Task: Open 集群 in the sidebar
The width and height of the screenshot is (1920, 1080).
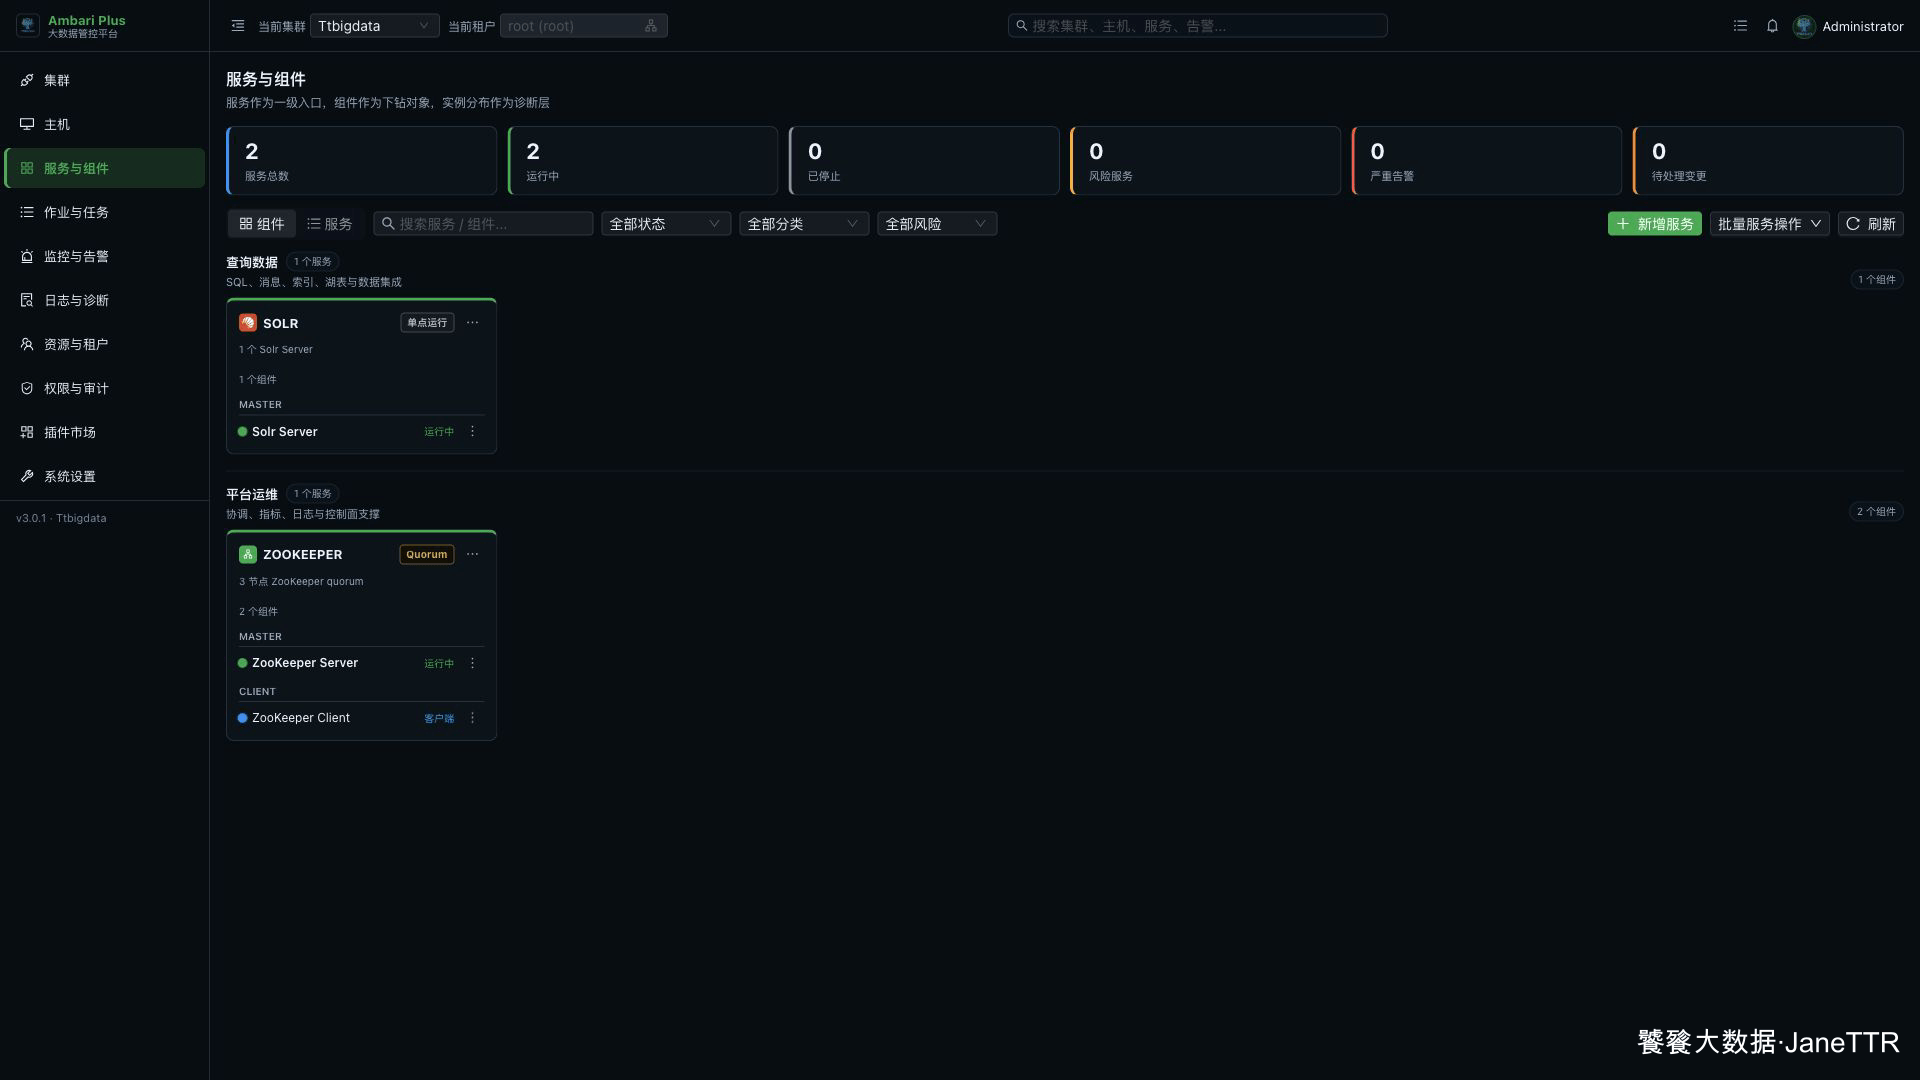Action: (104, 80)
